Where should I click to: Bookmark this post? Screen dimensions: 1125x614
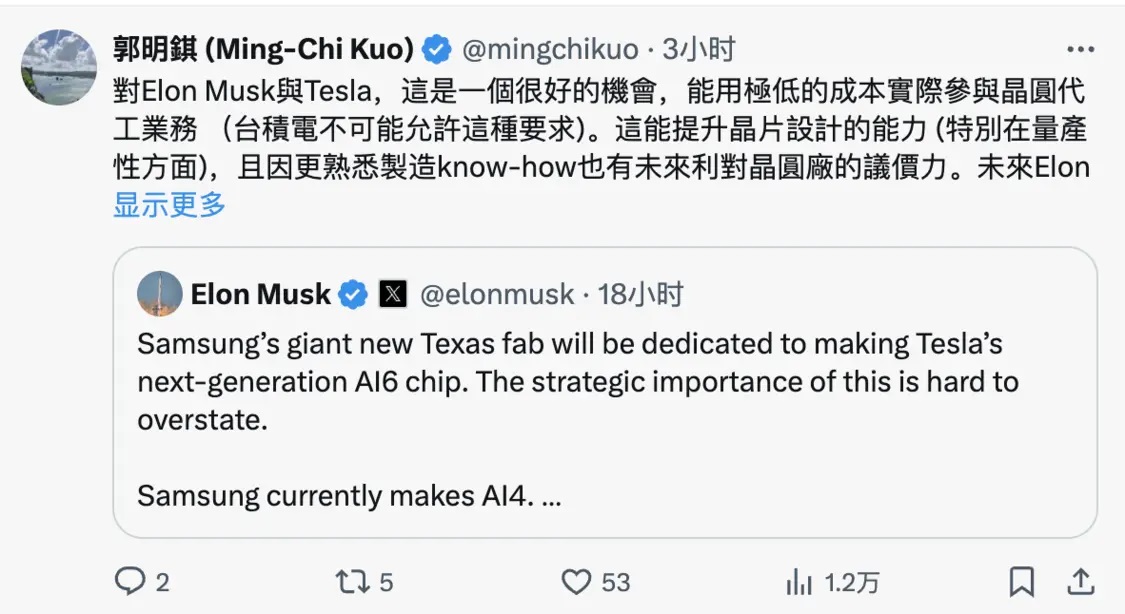(1022, 582)
